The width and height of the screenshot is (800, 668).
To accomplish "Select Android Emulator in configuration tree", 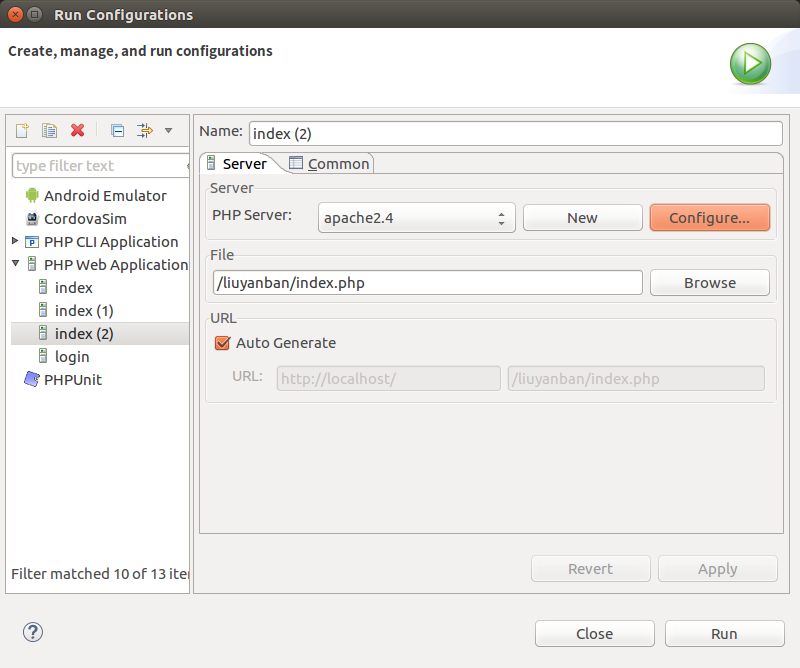I will (x=104, y=196).
